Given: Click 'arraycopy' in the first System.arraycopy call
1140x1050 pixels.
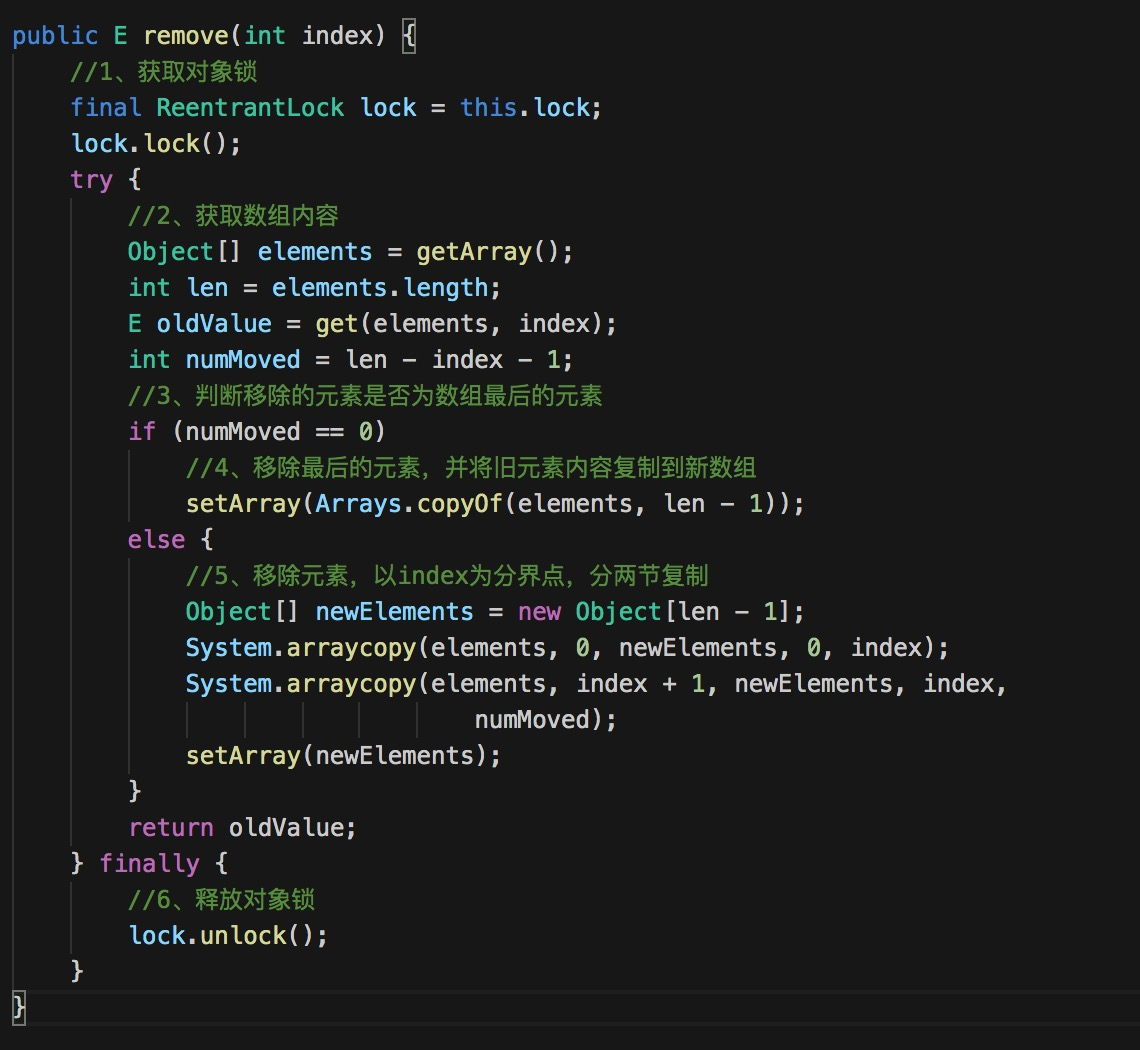Looking at the screenshot, I should tap(351, 648).
